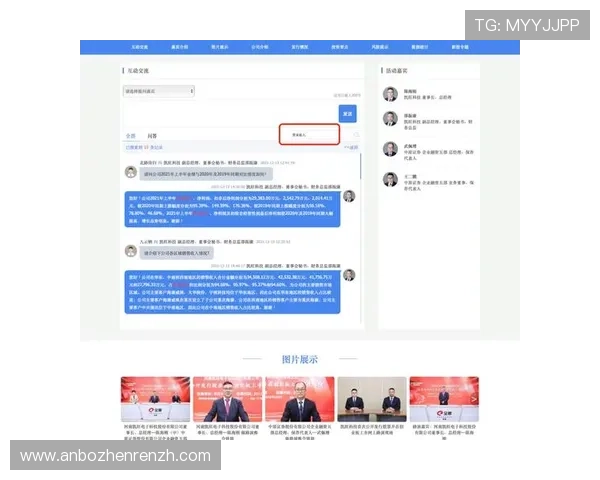The height and width of the screenshot is (480, 600).
Task: Click the caption under the two seated men photo
Action: tap(372, 429)
